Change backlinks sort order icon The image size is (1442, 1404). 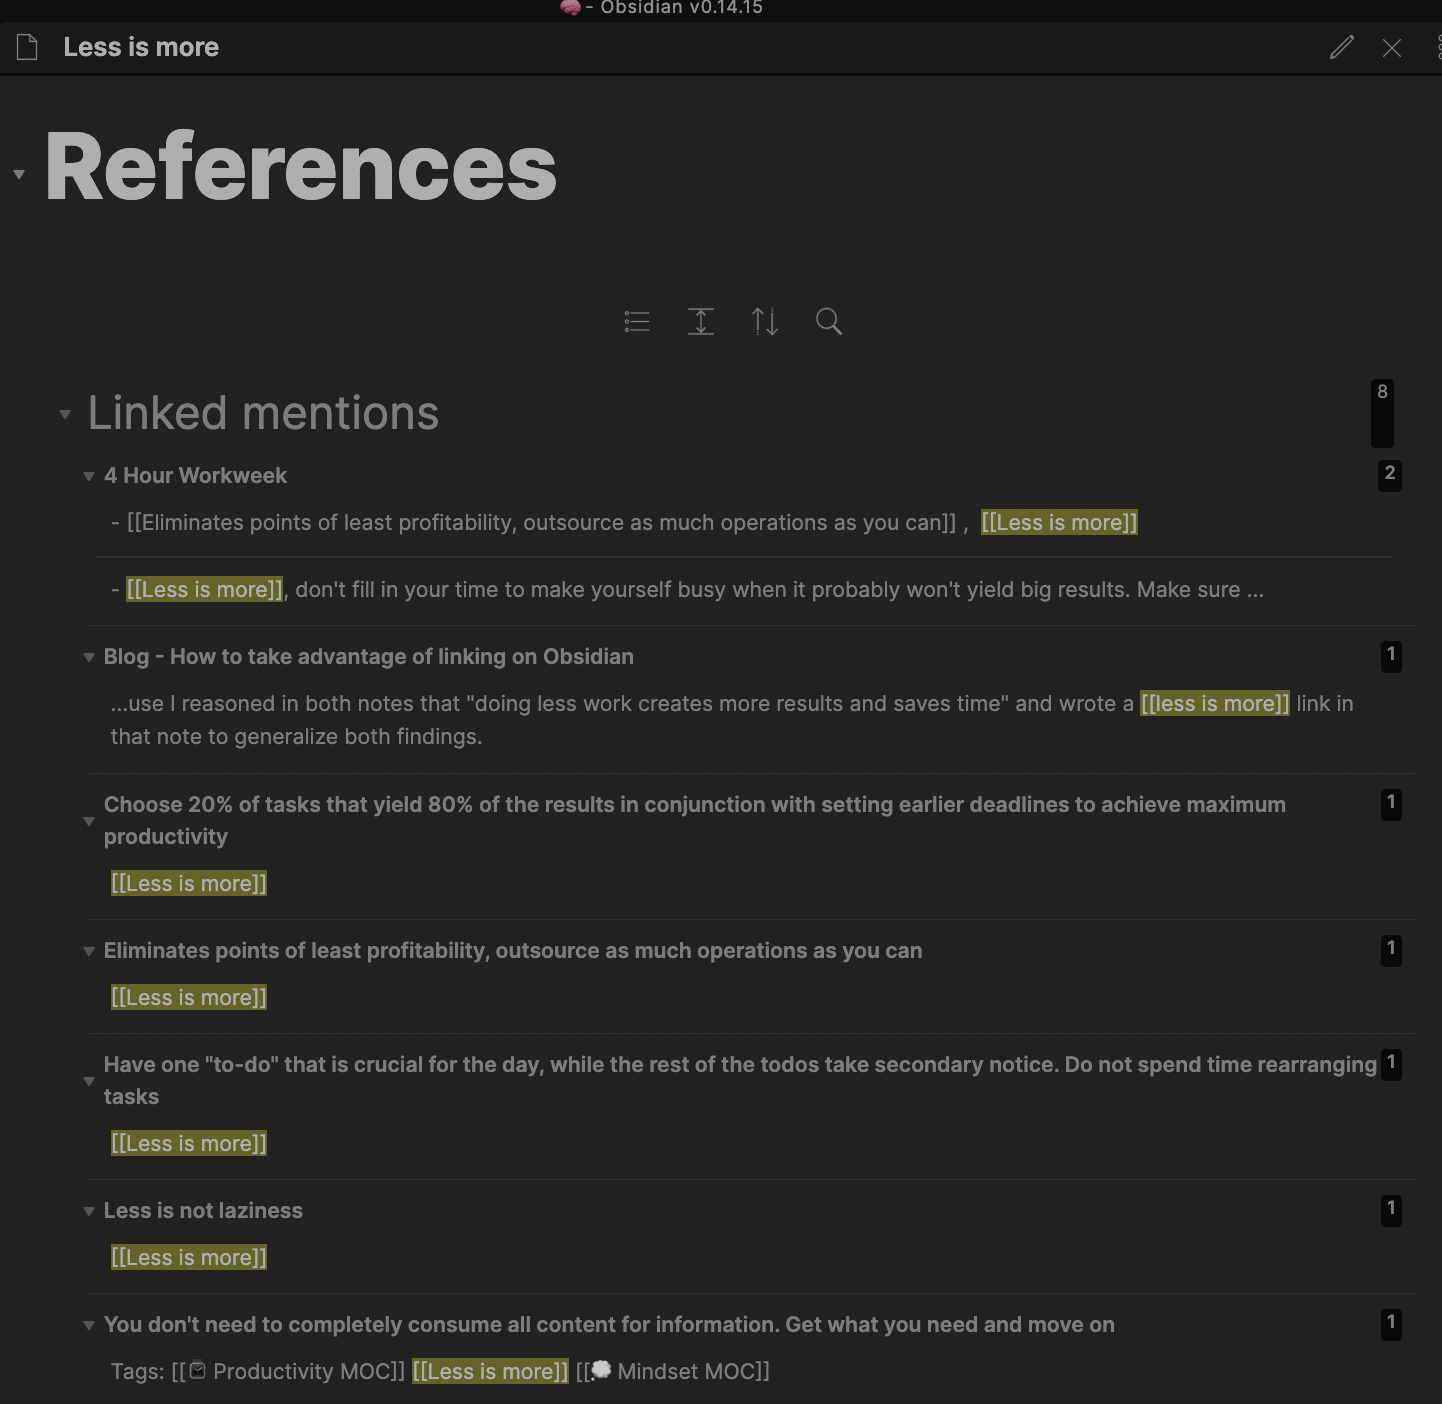click(x=765, y=321)
